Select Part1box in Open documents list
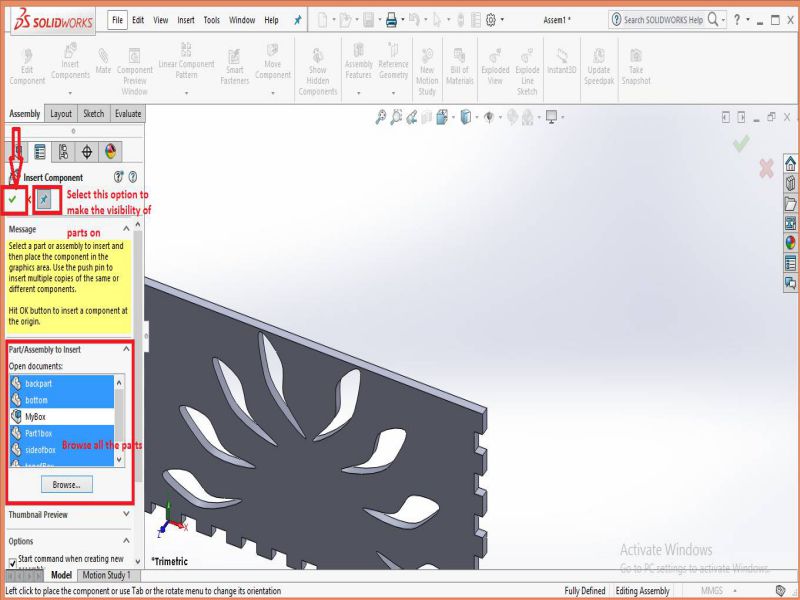 pos(62,433)
